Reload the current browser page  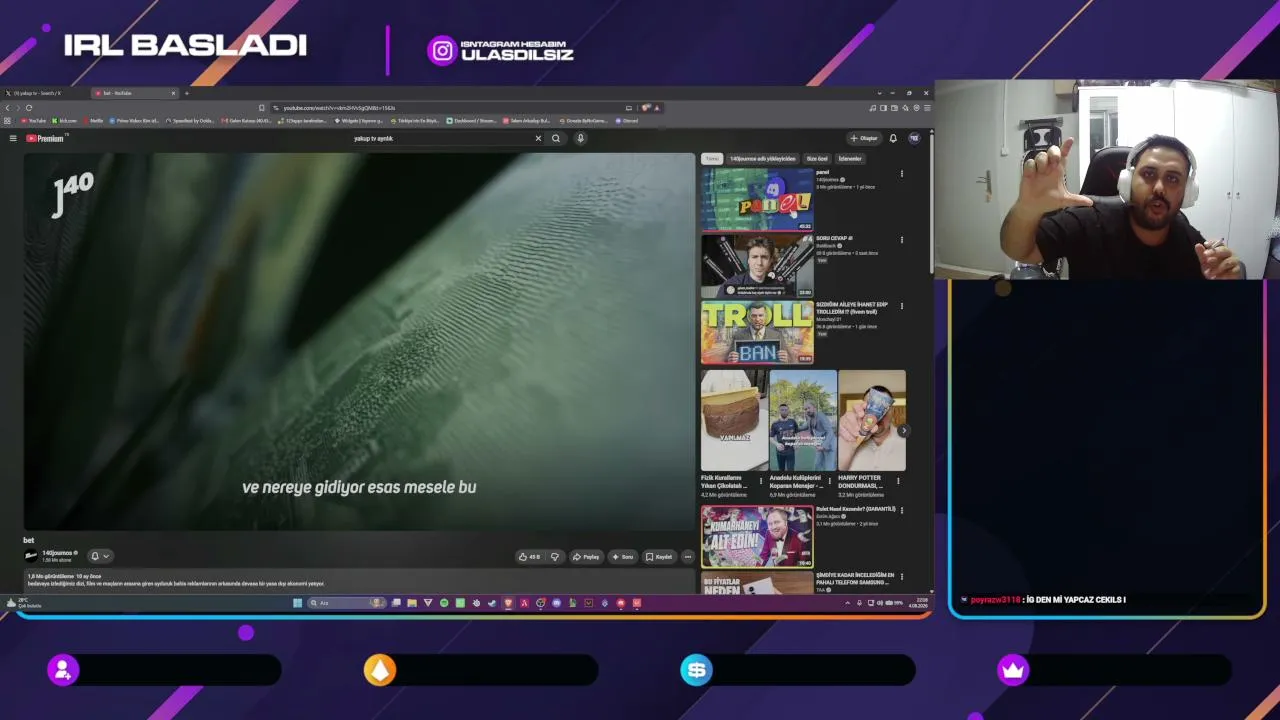(x=29, y=108)
